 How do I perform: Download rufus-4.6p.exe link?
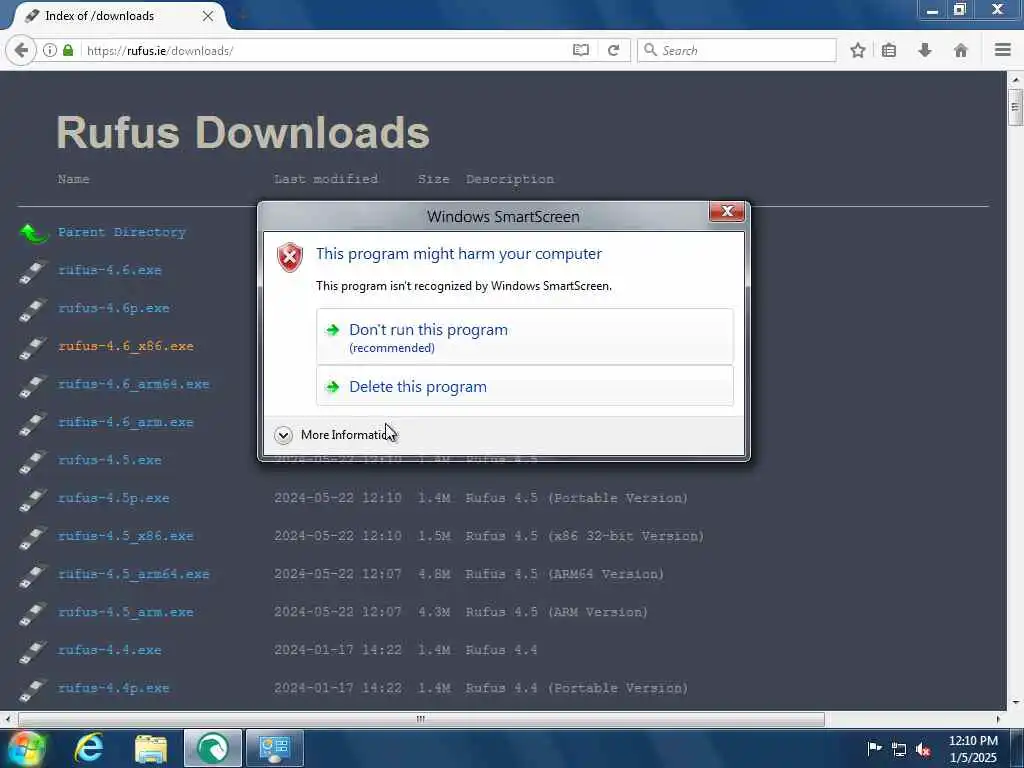(x=114, y=308)
